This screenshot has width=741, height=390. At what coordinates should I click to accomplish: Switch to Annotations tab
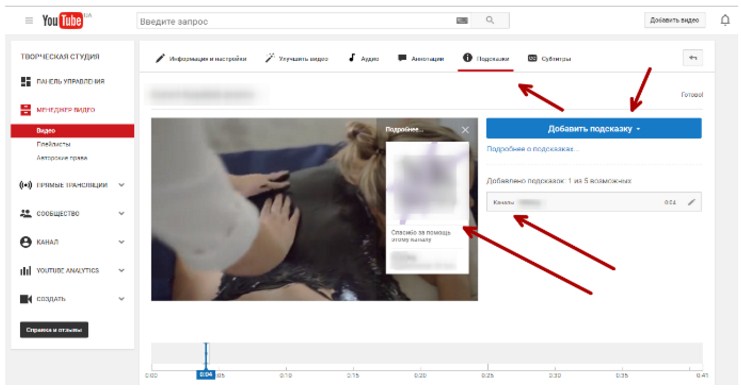[x=421, y=59]
